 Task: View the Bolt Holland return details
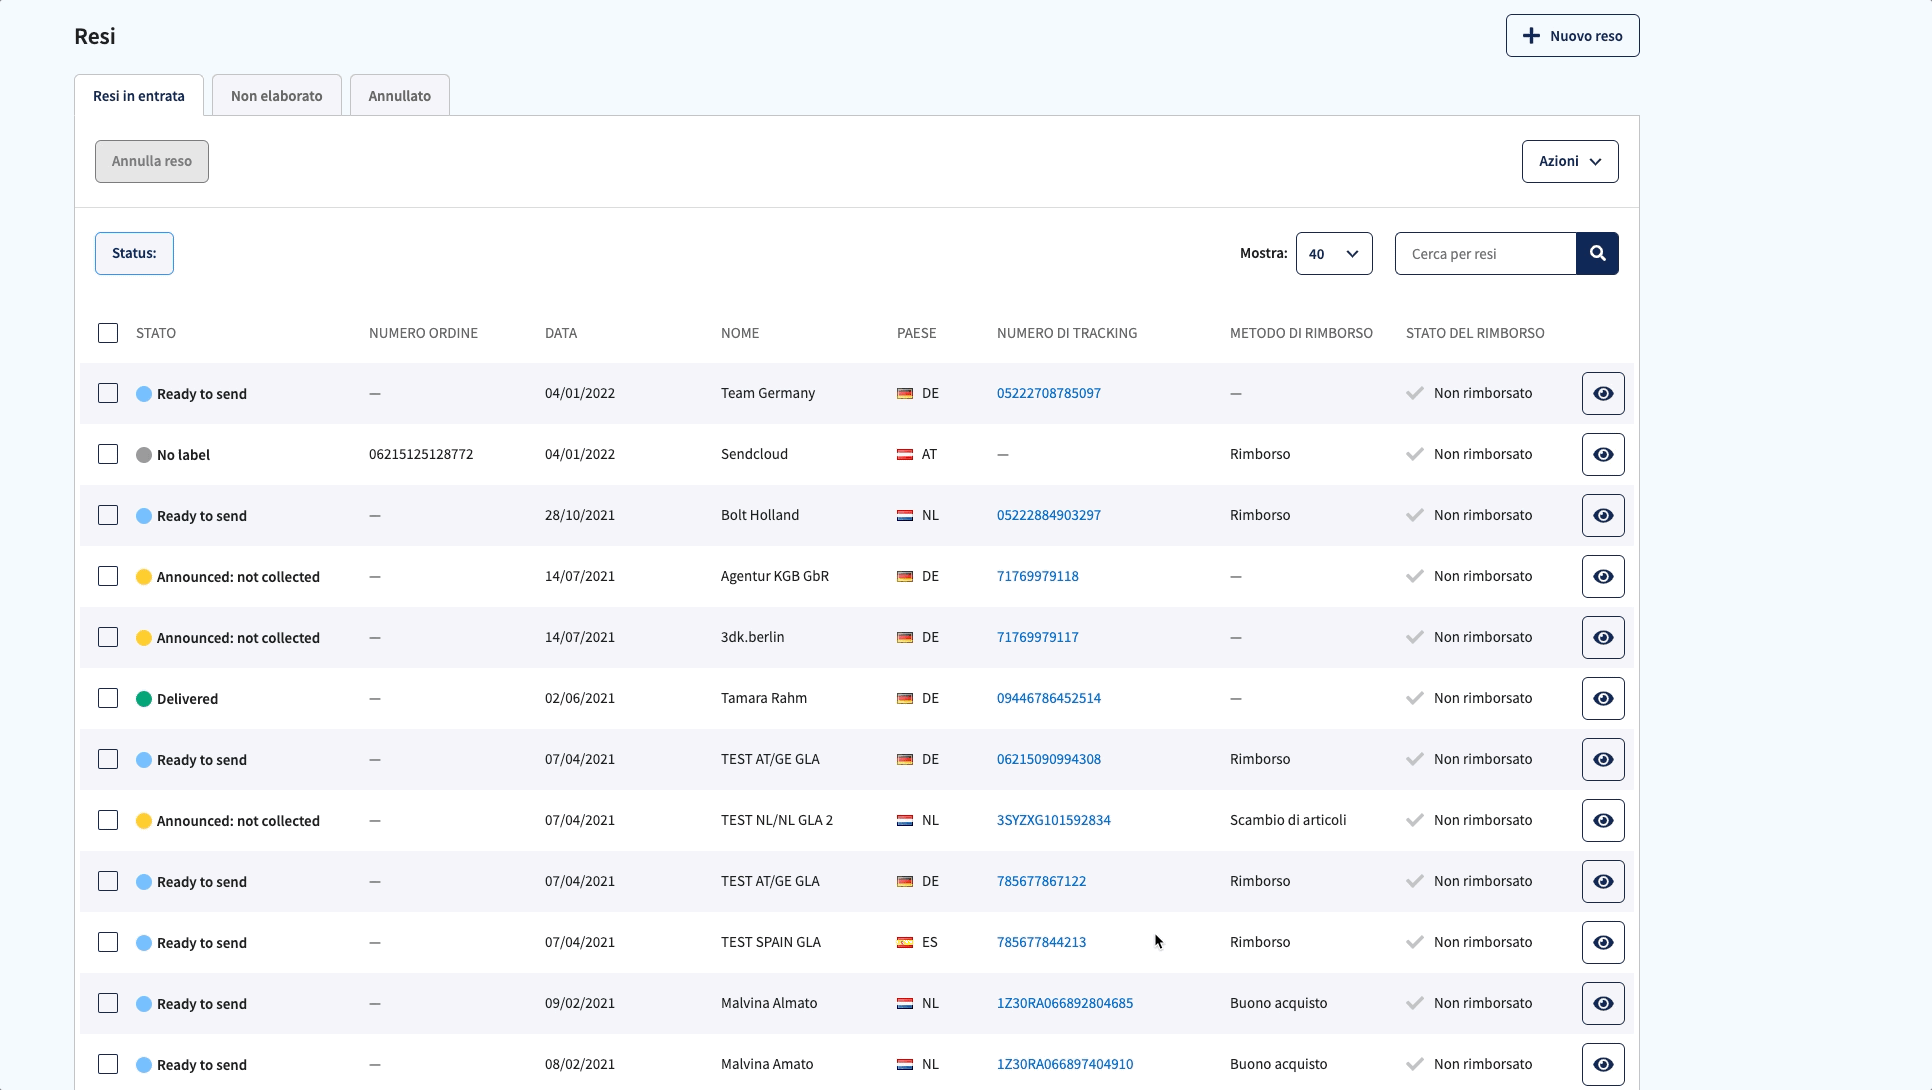(1603, 515)
